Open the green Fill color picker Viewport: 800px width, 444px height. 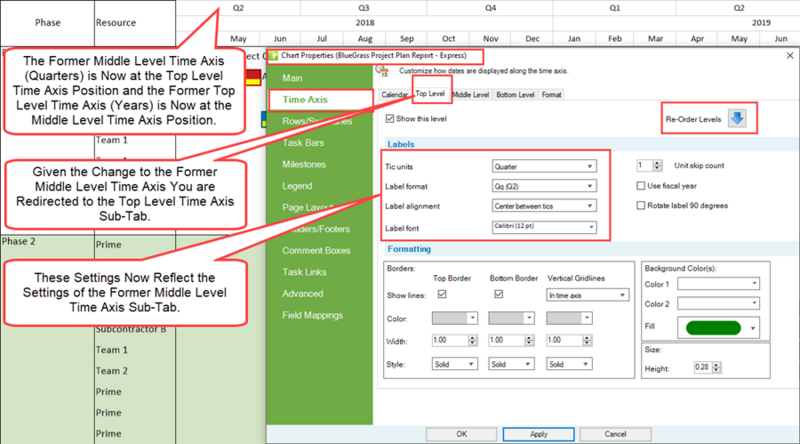click(x=718, y=328)
